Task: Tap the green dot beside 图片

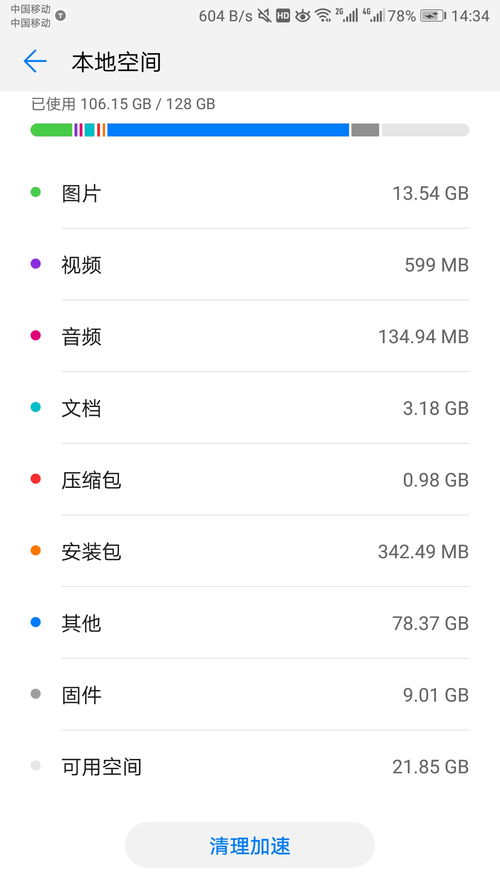Action: point(36,192)
